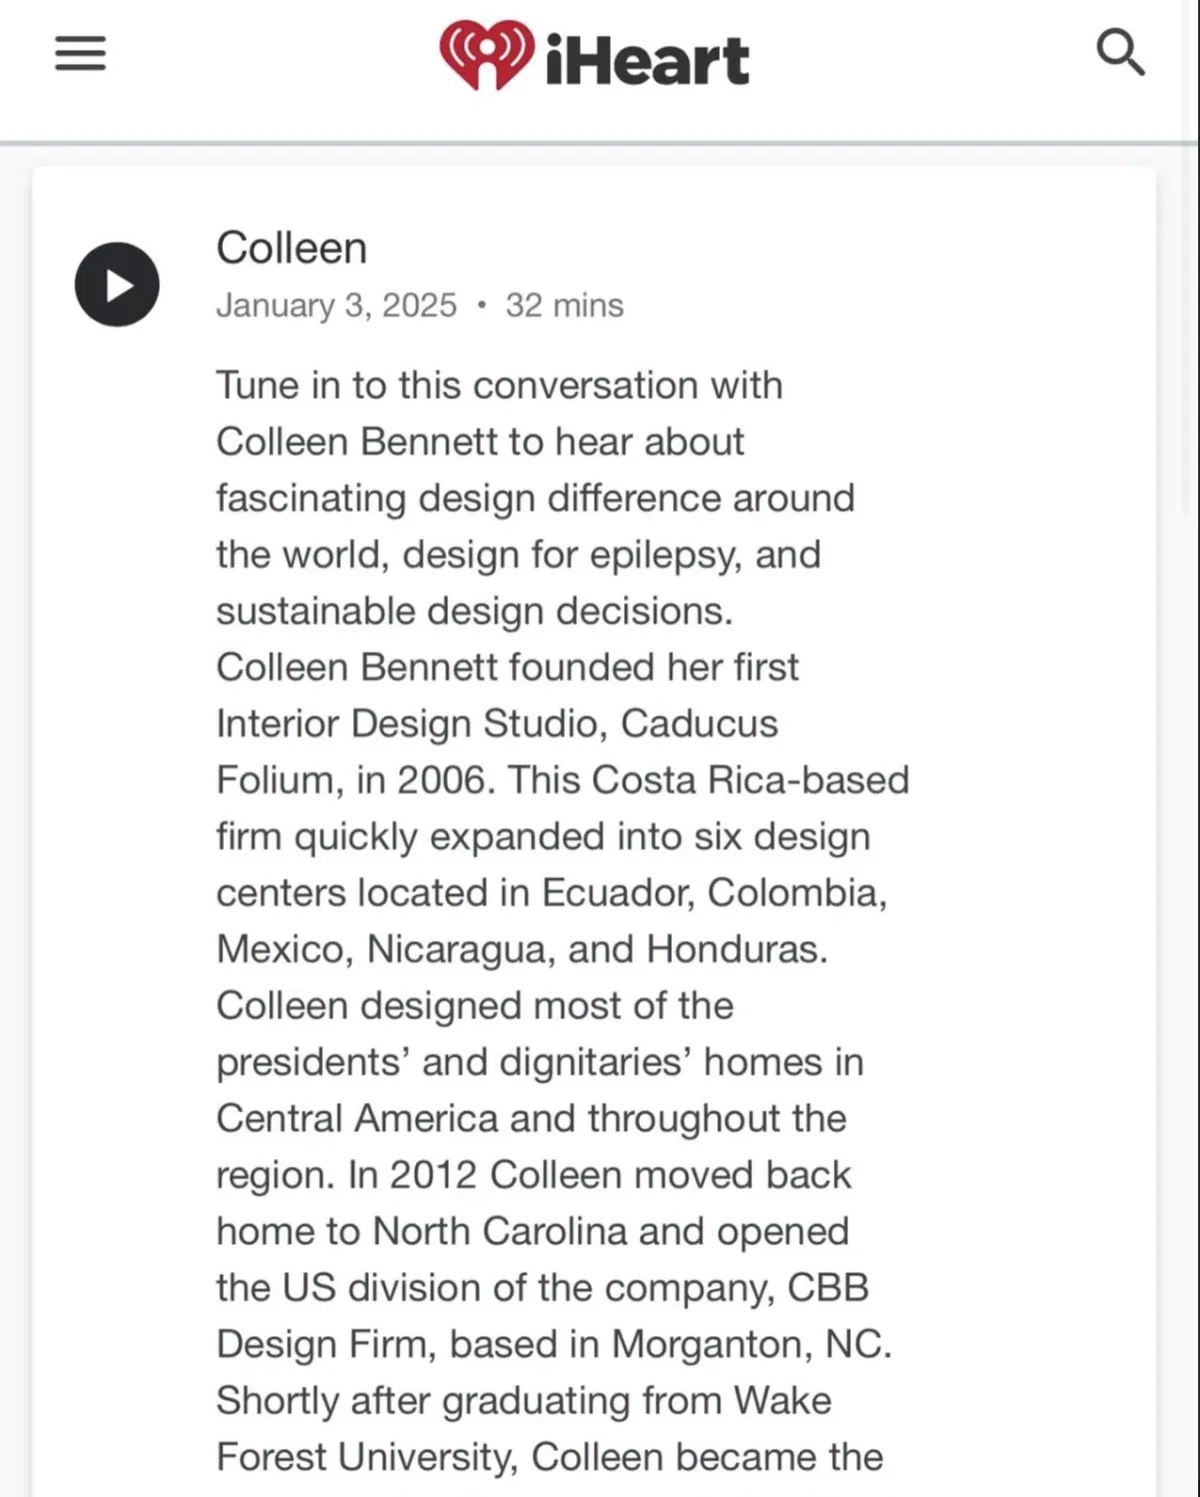This screenshot has width=1200, height=1497.
Task: Click the 'design for epilepsy' text line
Action: click(x=518, y=555)
